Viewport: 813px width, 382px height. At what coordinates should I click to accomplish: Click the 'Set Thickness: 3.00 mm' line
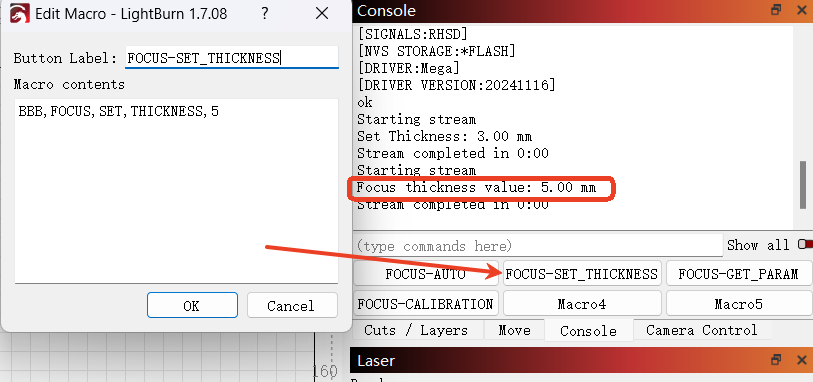pos(444,136)
